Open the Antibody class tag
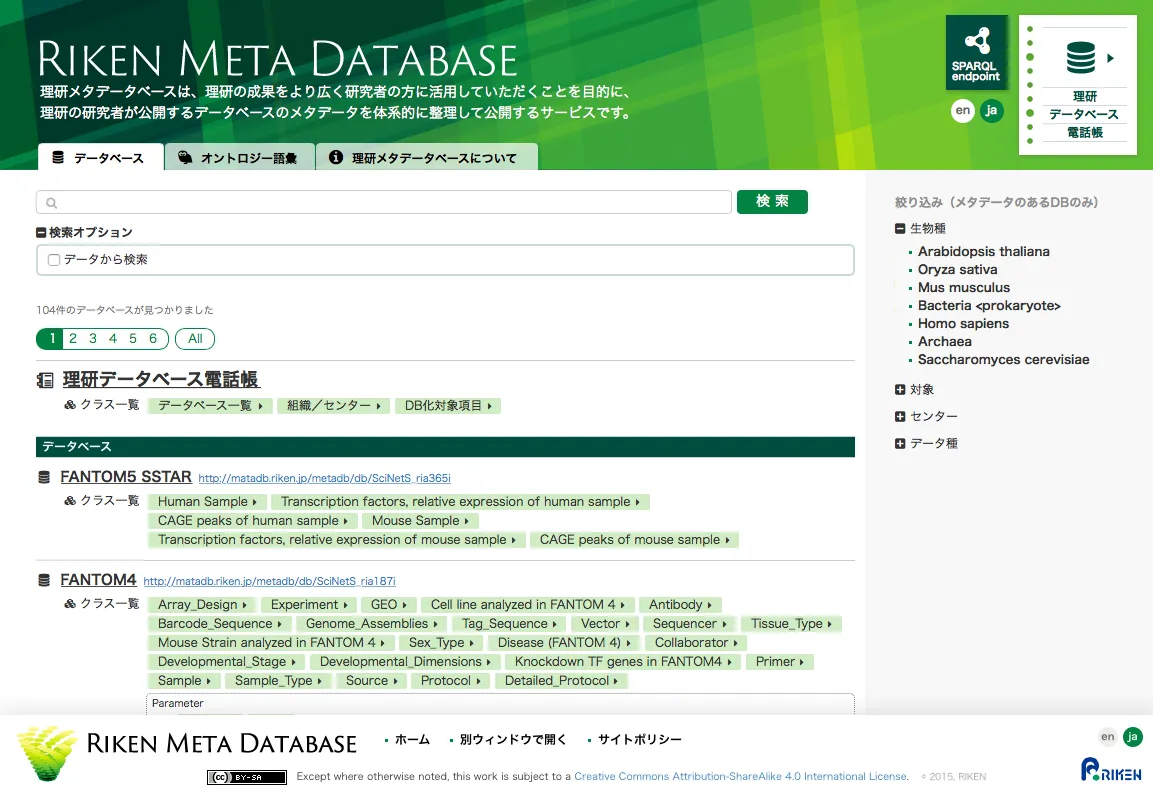Image resolution: width=1153 pixels, height=795 pixels. coord(680,605)
